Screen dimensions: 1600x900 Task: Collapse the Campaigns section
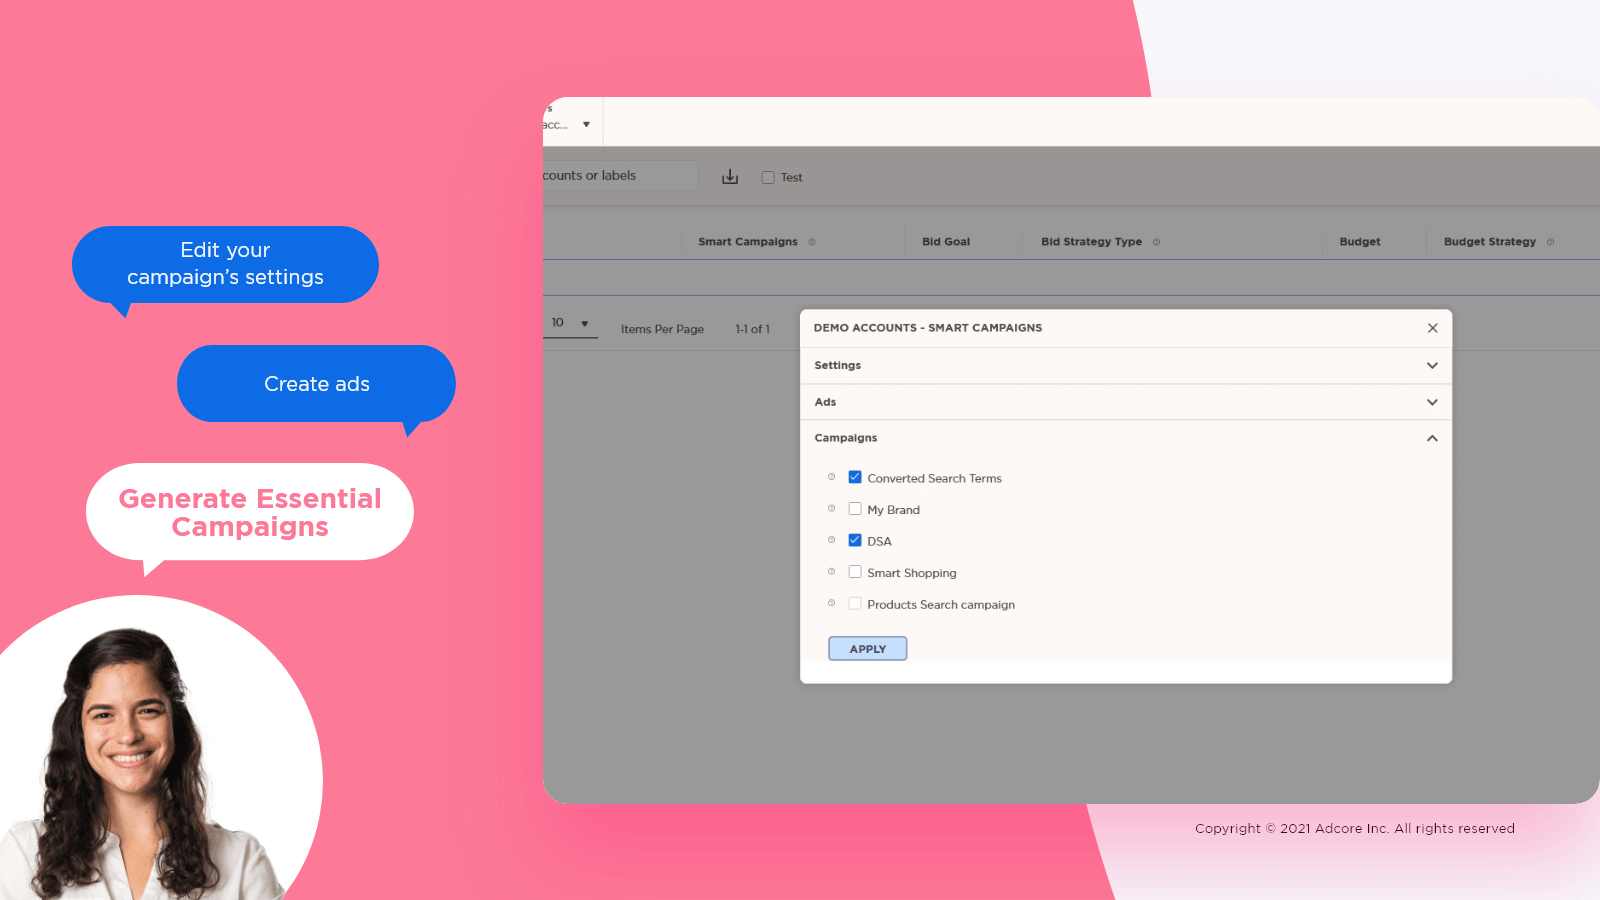click(1432, 438)
